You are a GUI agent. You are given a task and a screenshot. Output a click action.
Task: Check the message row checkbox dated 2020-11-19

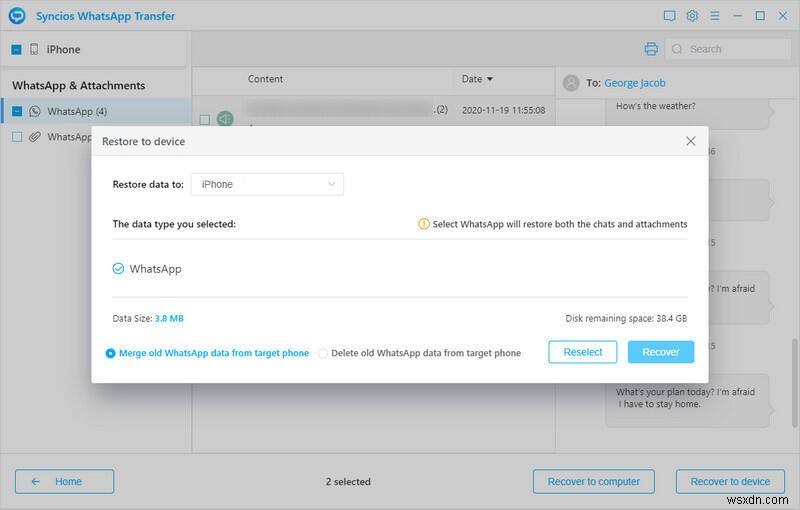(205, 120)
